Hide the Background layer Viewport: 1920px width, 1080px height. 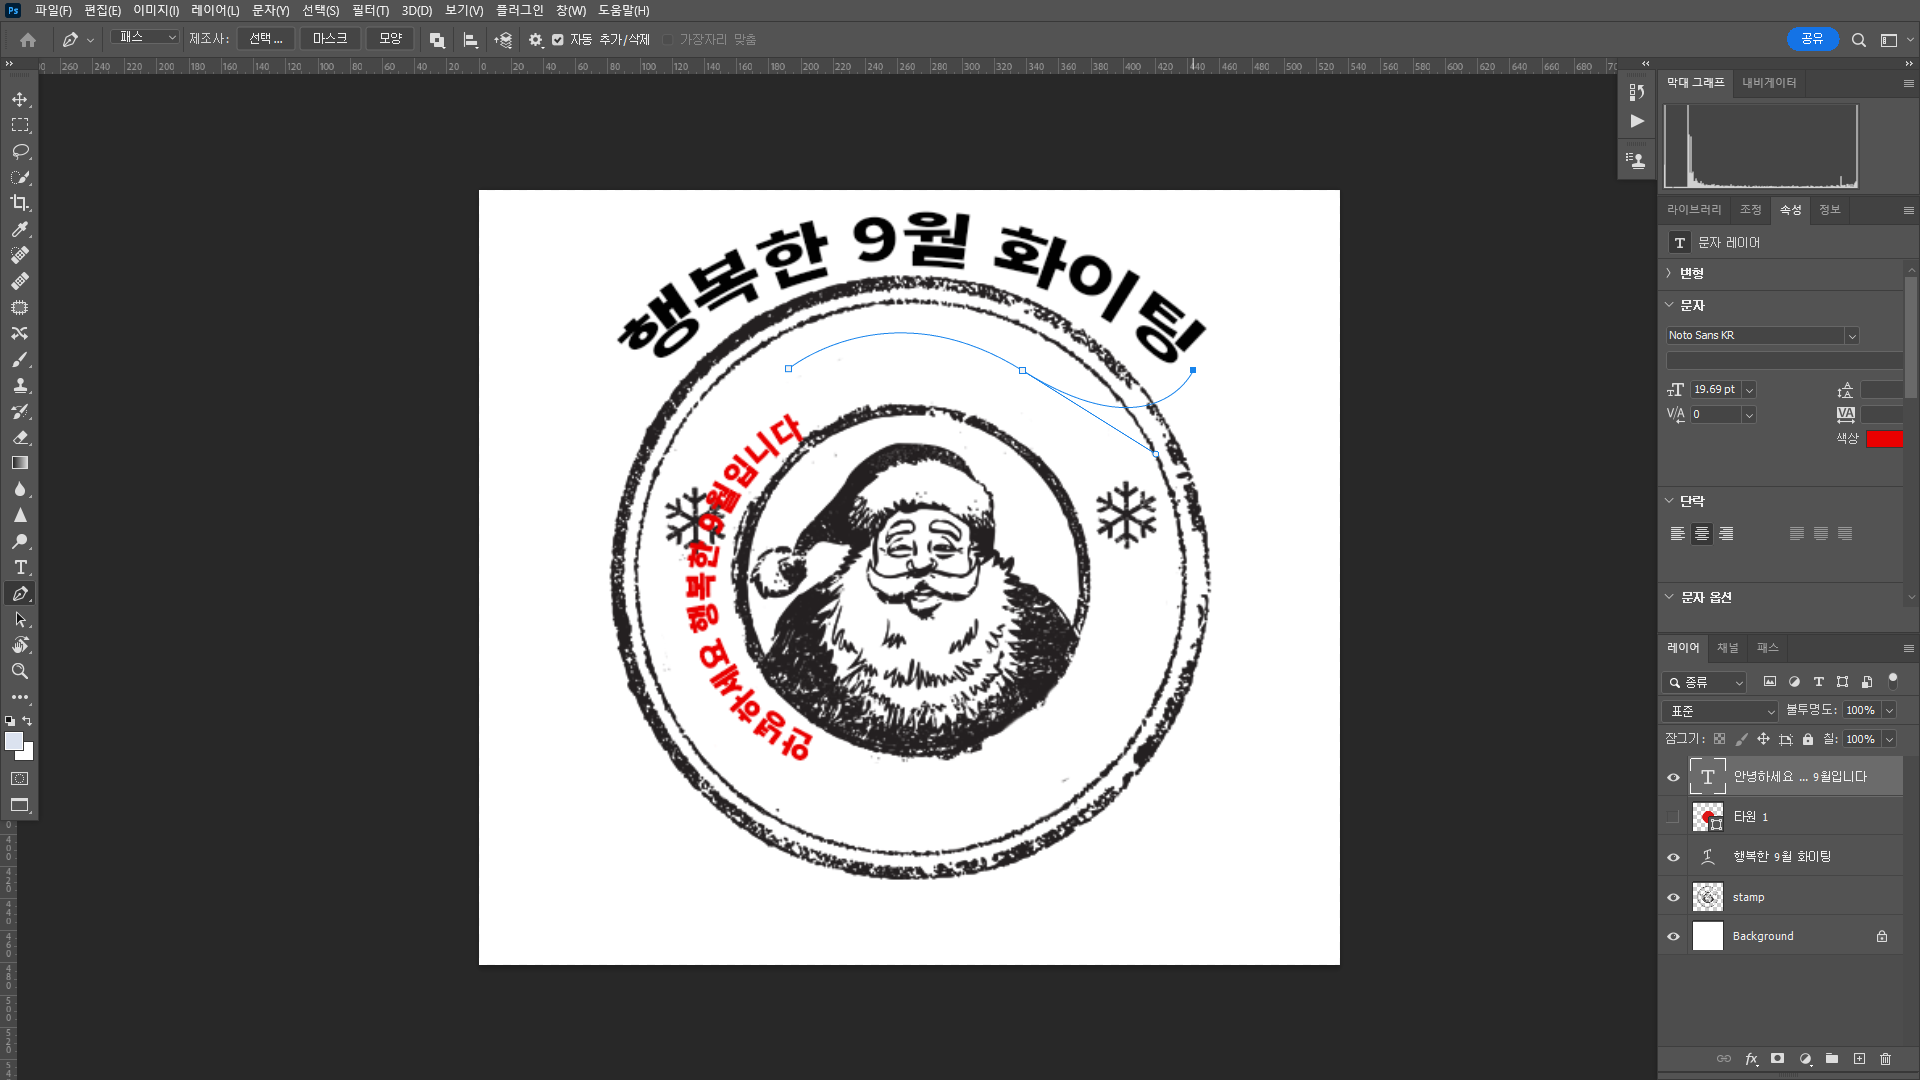[x=1673, y=937]
